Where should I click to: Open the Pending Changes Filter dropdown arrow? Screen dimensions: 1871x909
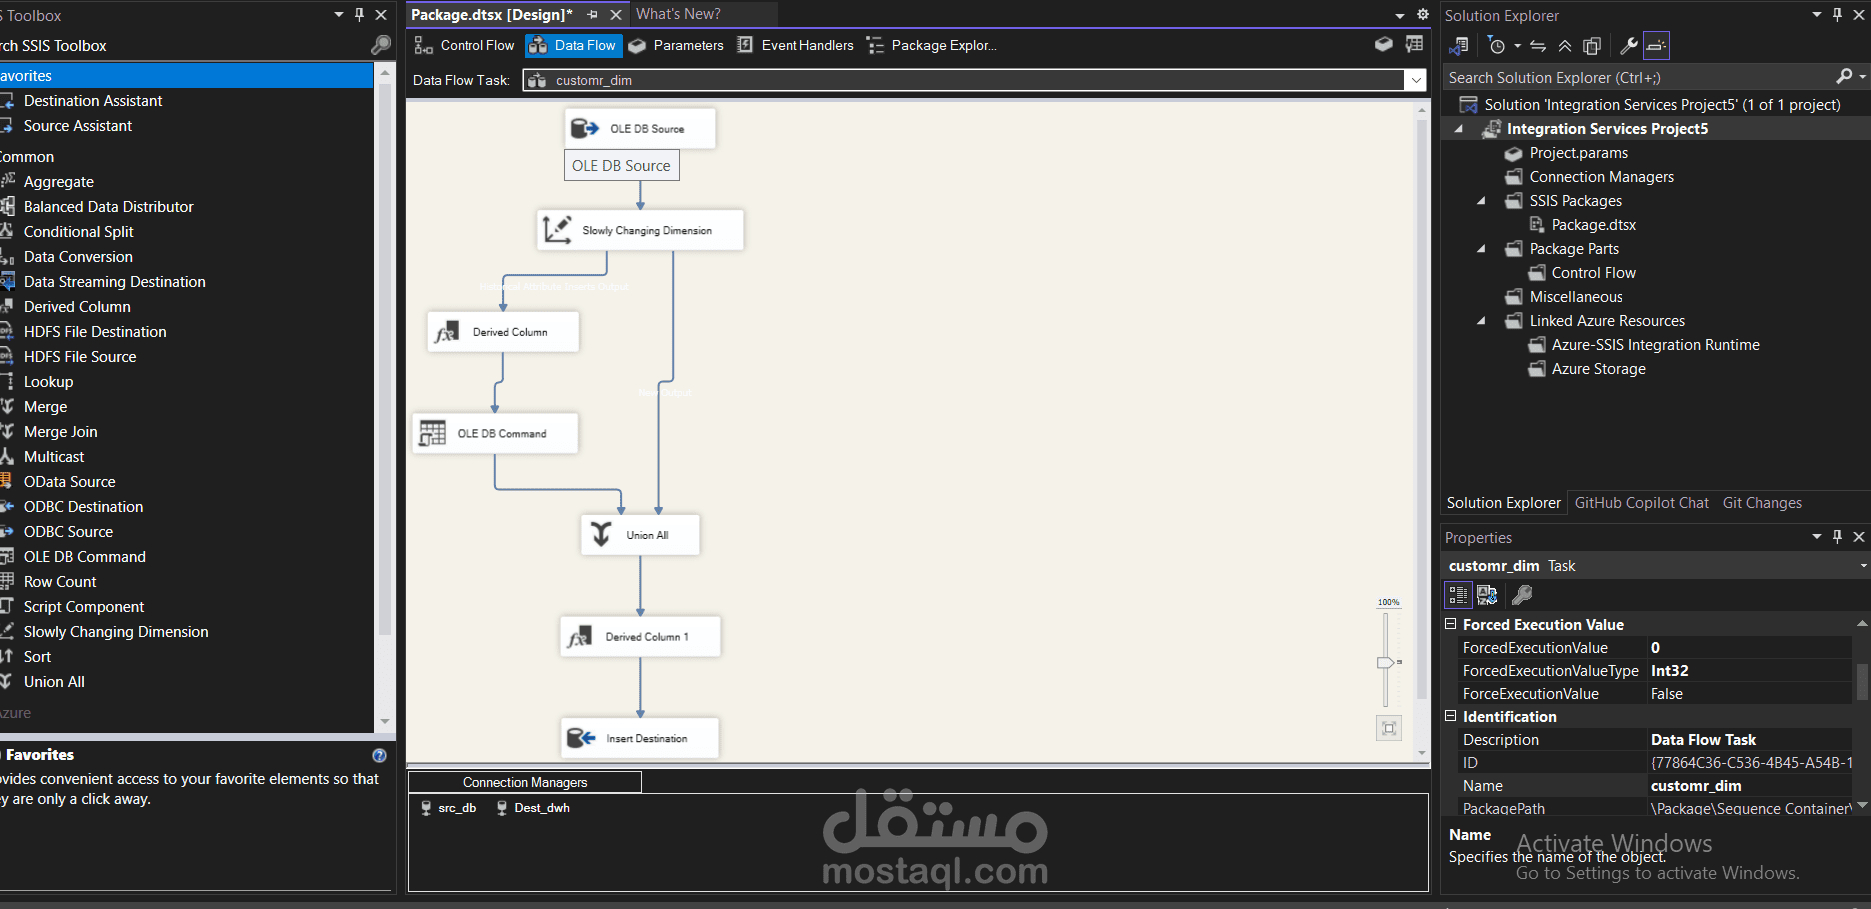tap(1517, 46)
